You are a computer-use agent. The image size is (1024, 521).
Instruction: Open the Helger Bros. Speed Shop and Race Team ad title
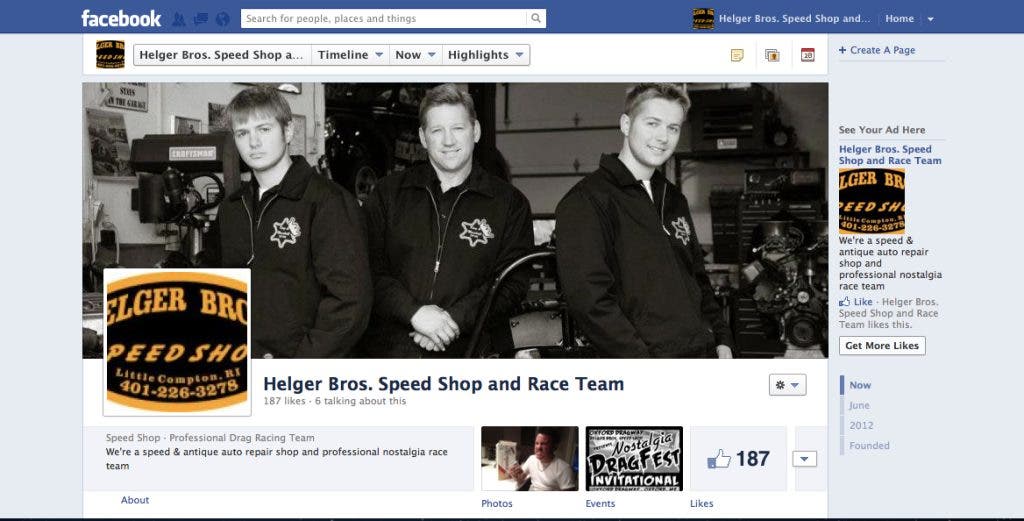(890, 155)
